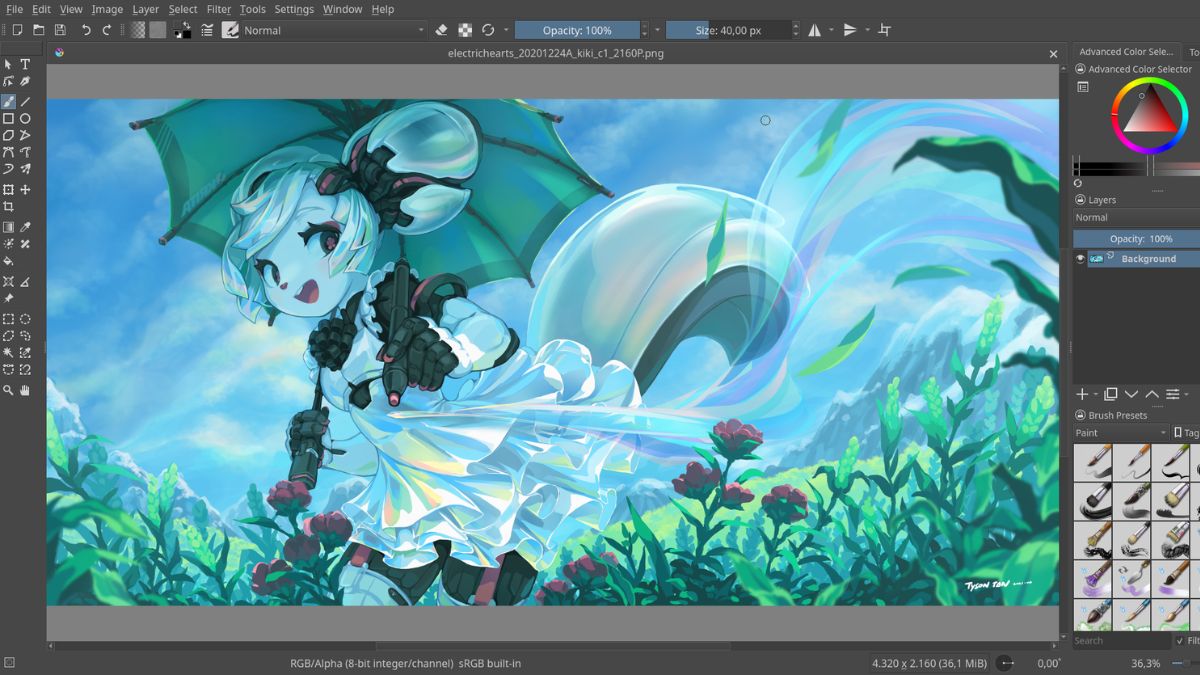Select the Crop tool
The width and height of the screenshot is (1200, 675).
[x=9, y=207]
